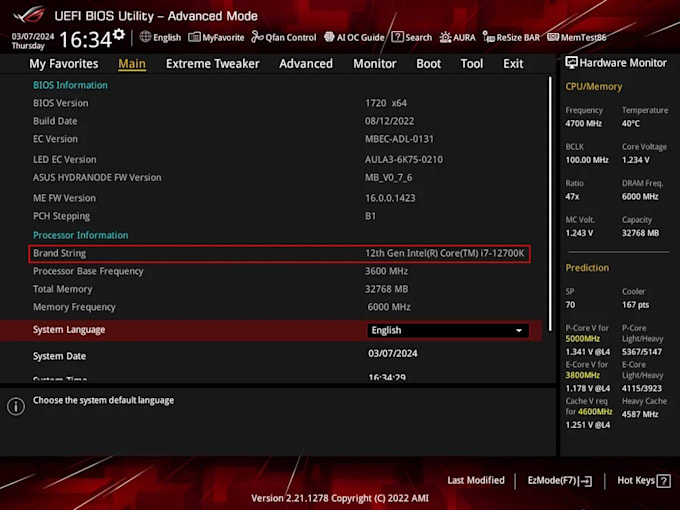Click Frequency 4700 MHz in Hardware Monitor
Image resolution: width=680 pixels, height=510 pixels.
[583, 124]
